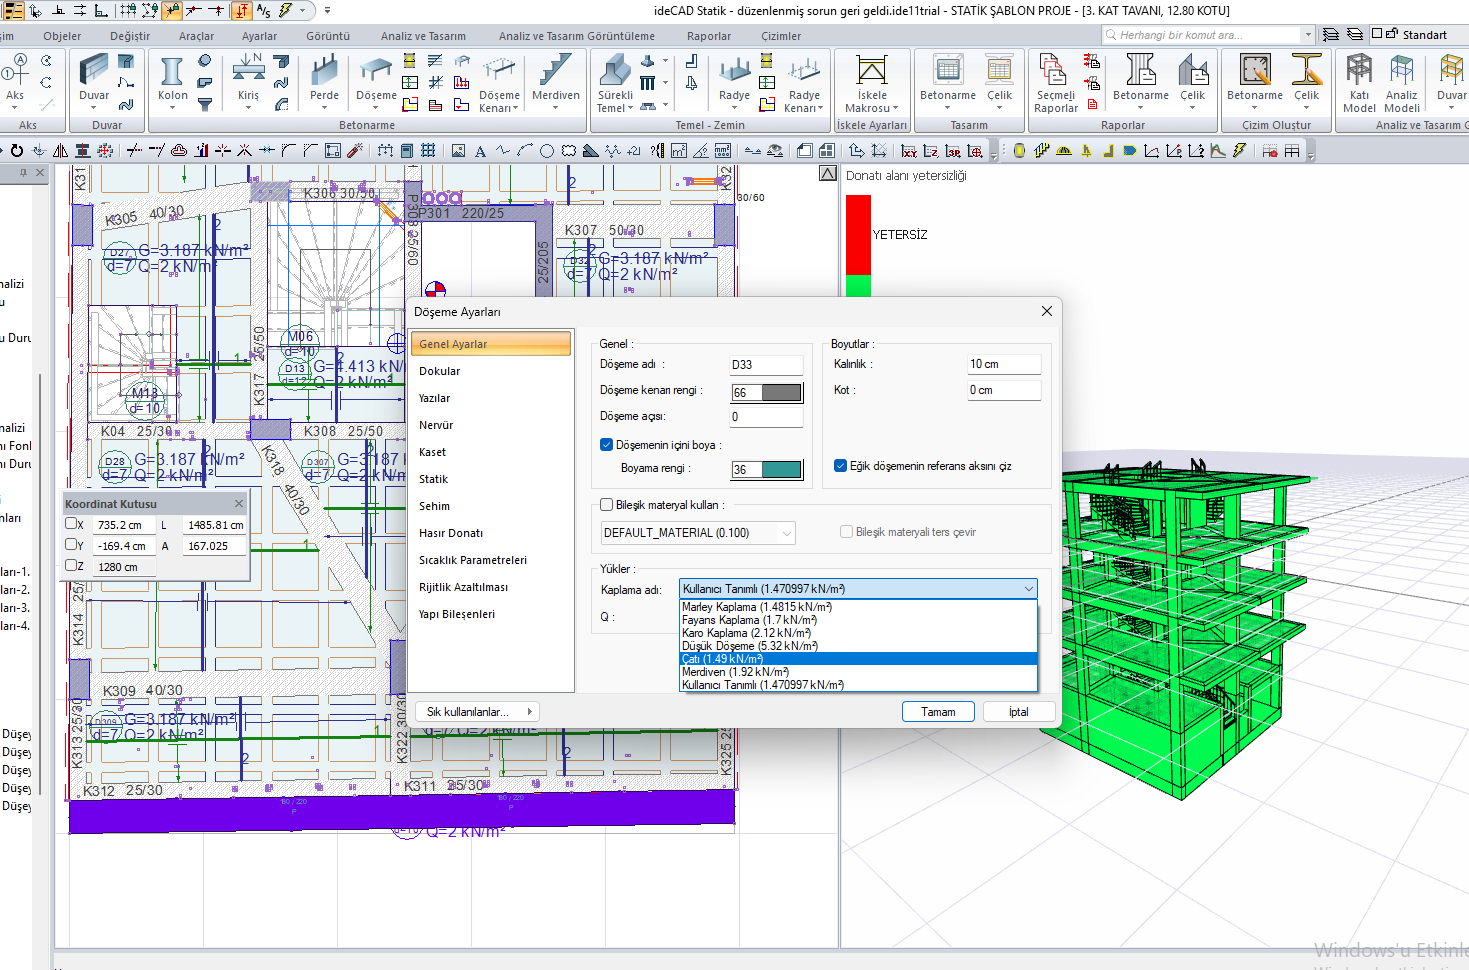
Task: Select the Aks (axis) tool
Action: (x=15, y=80)
